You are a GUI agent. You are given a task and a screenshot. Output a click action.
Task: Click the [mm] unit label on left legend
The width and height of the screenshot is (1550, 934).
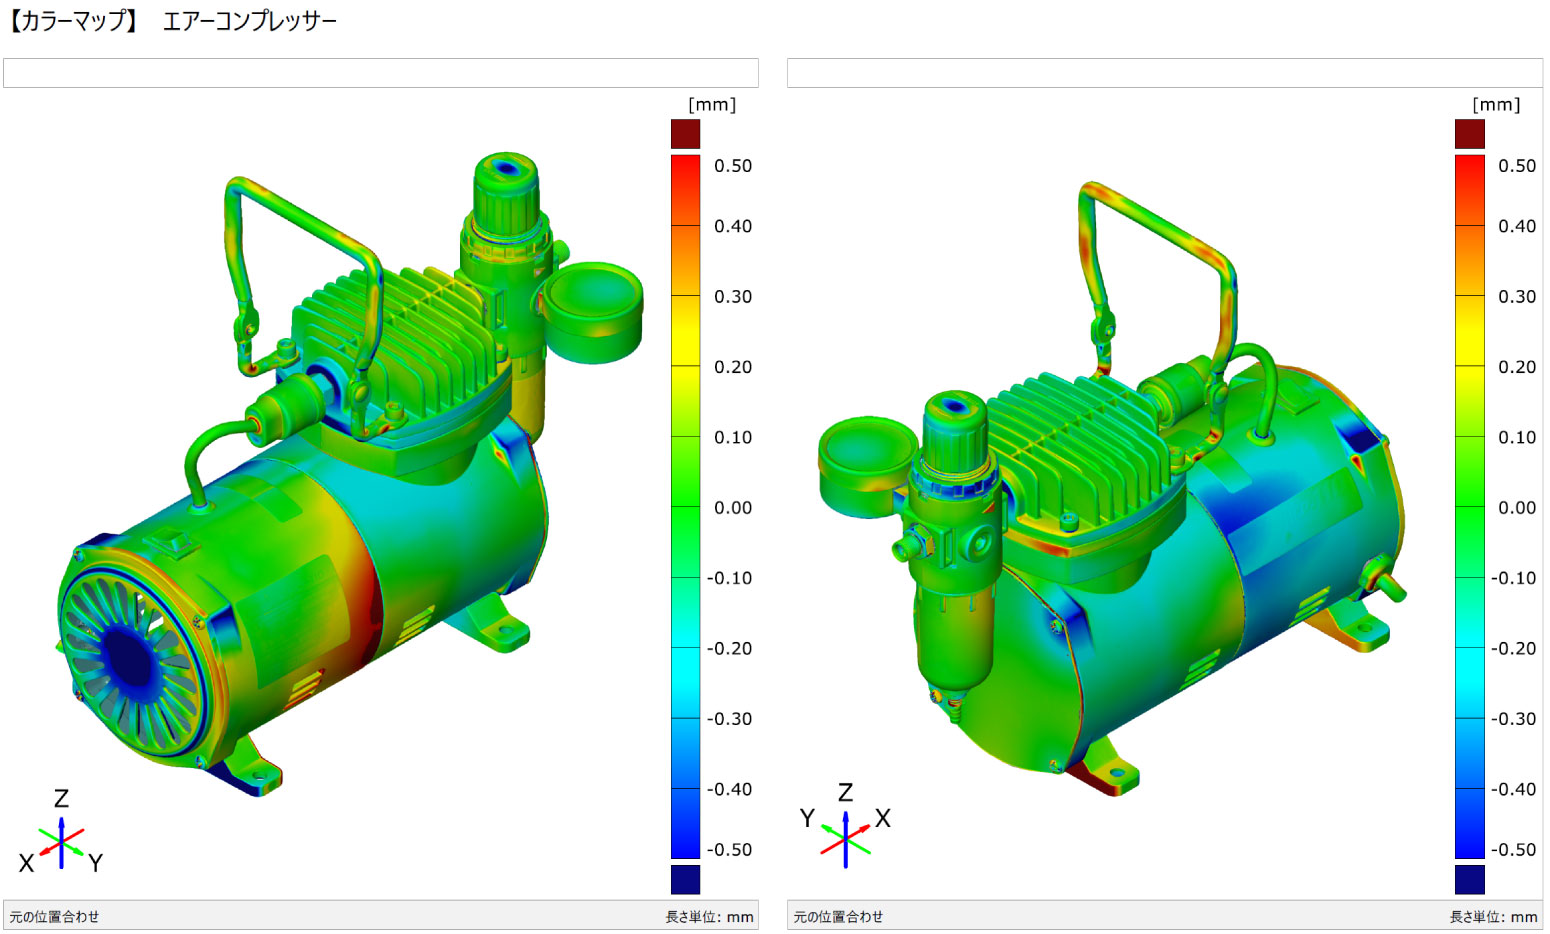click(712, 105)
